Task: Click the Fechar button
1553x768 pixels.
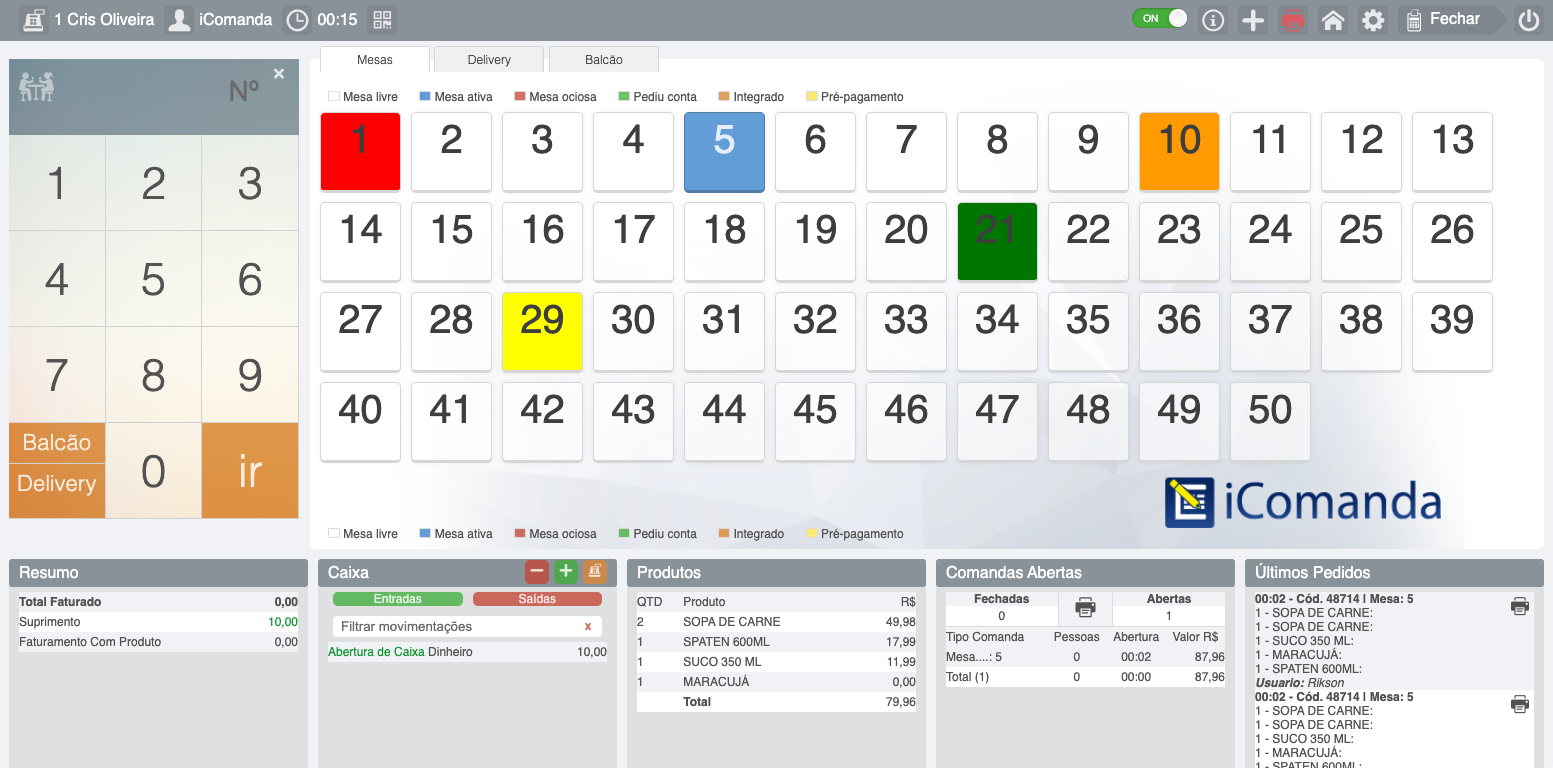Action: (x=1451, y=20)
